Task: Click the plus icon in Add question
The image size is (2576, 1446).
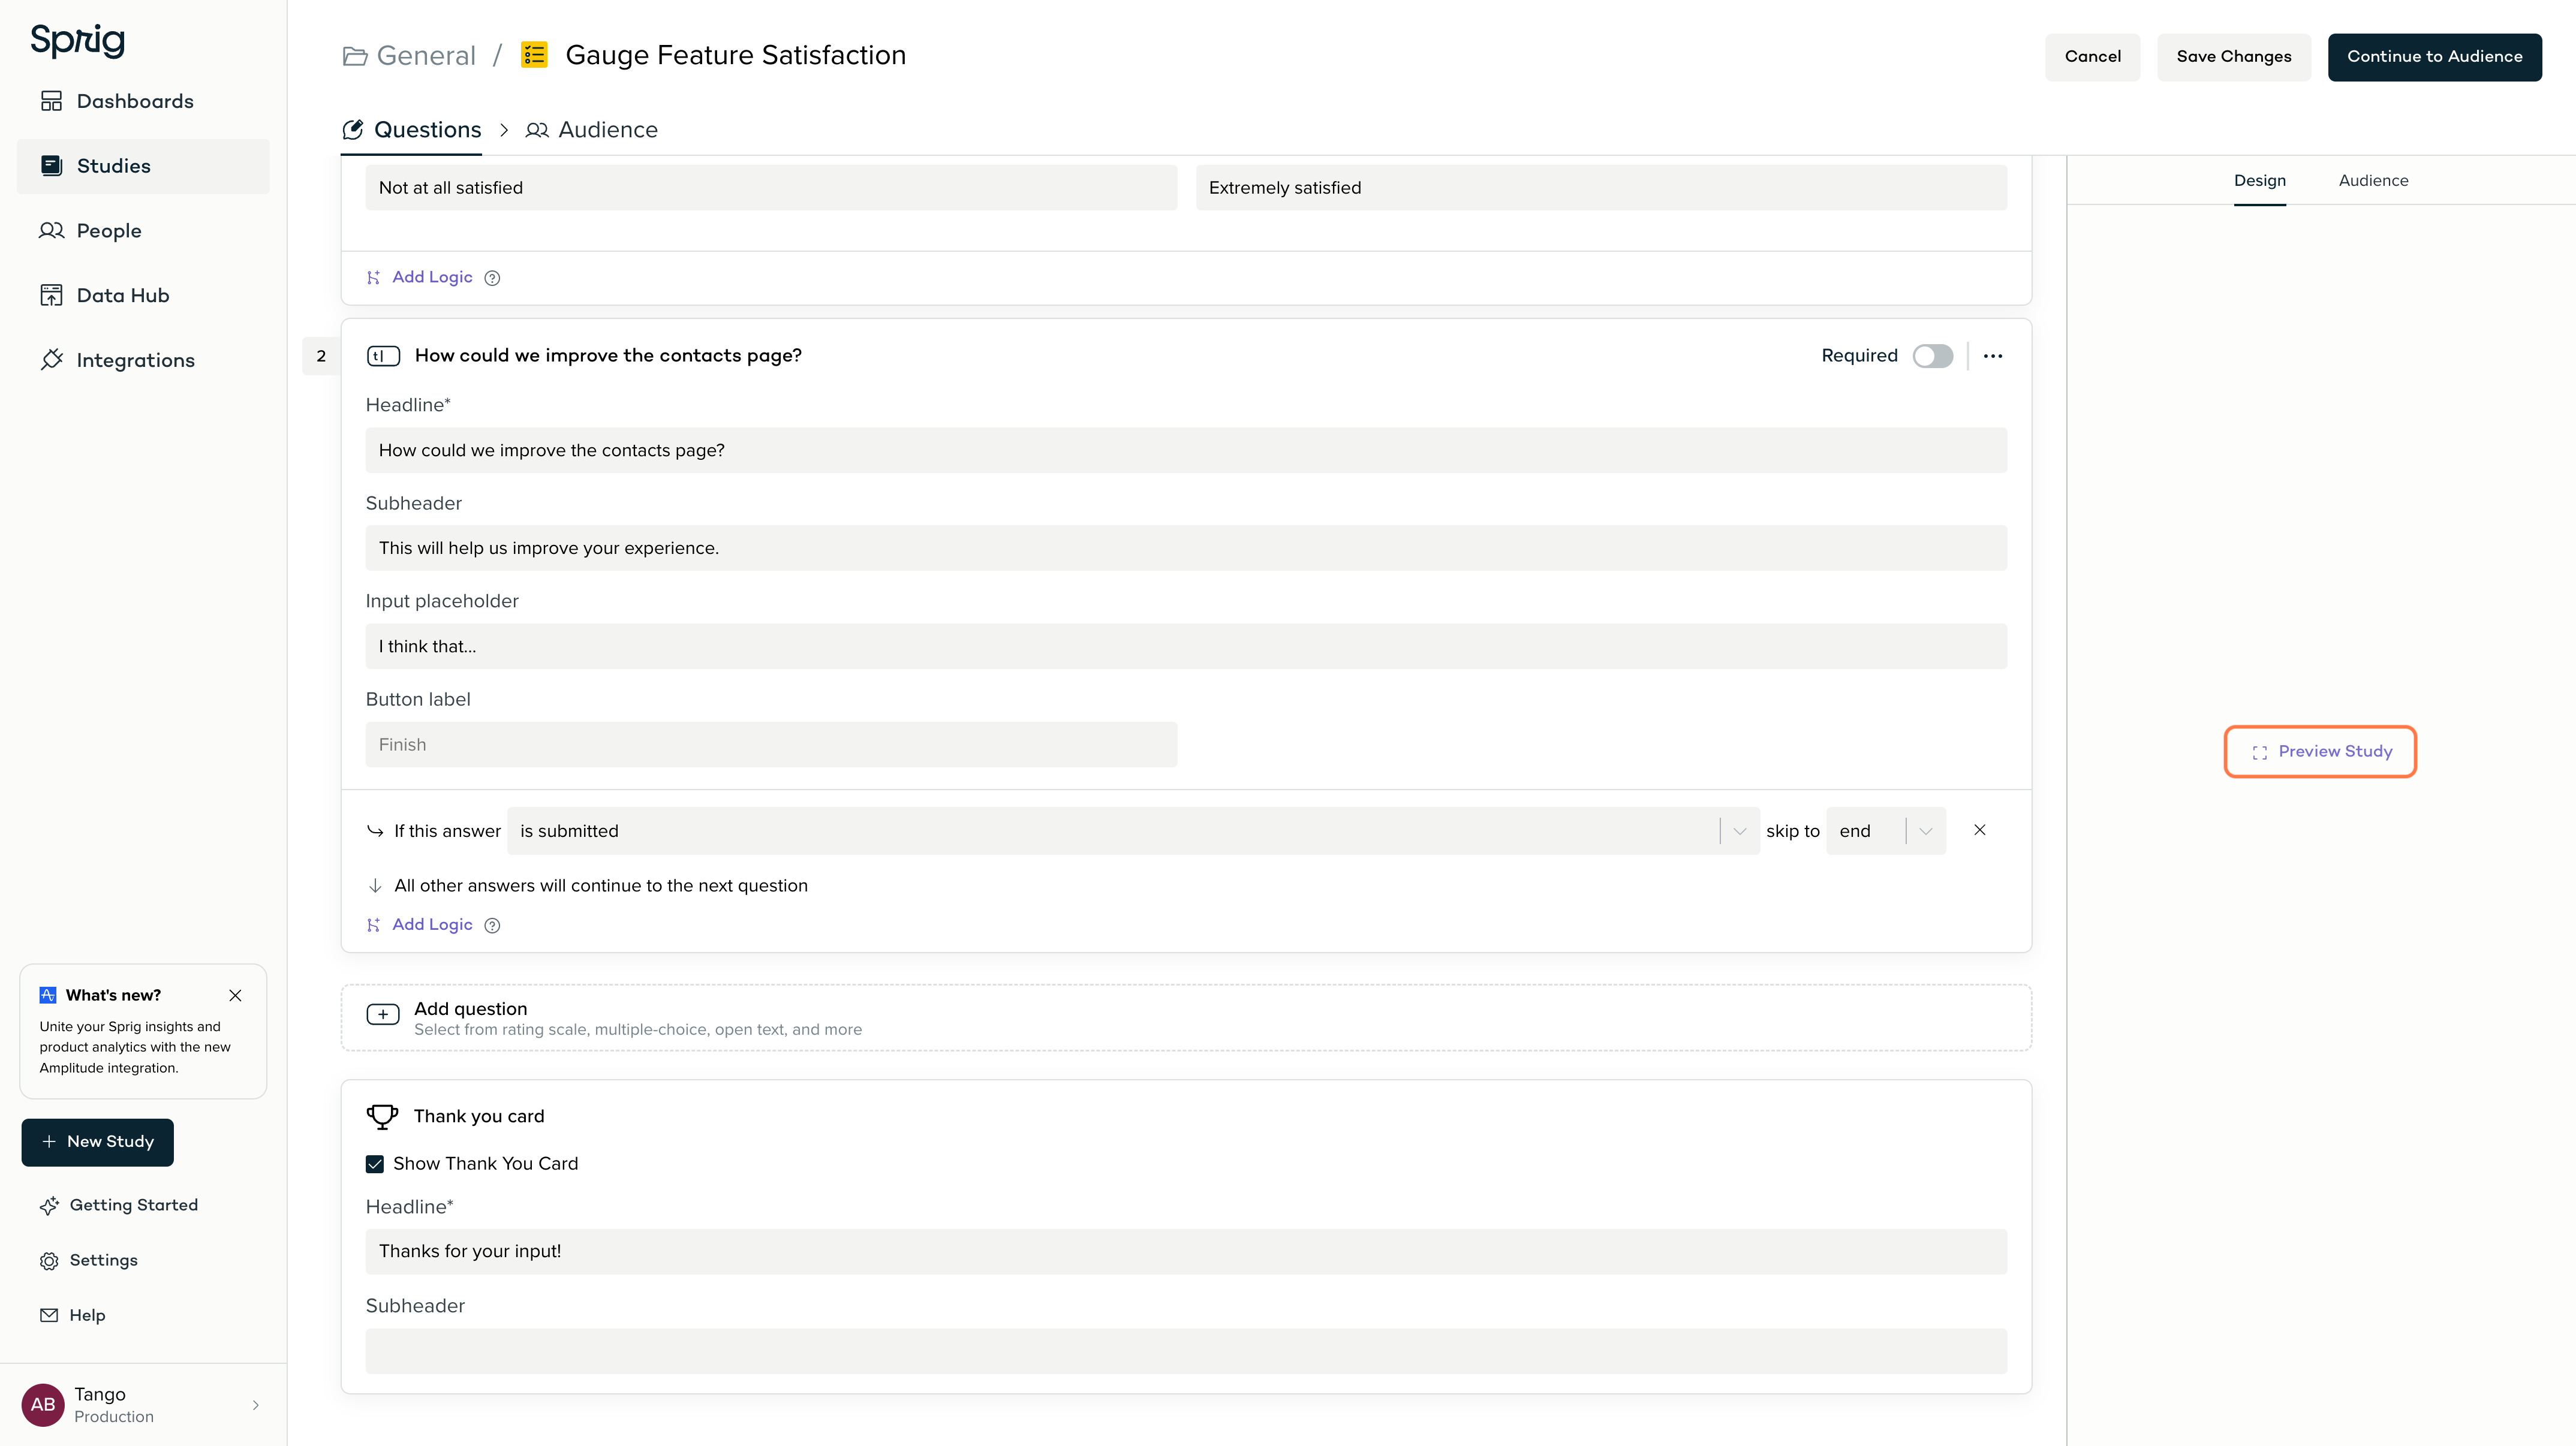Action: [x=383, y=1015]
